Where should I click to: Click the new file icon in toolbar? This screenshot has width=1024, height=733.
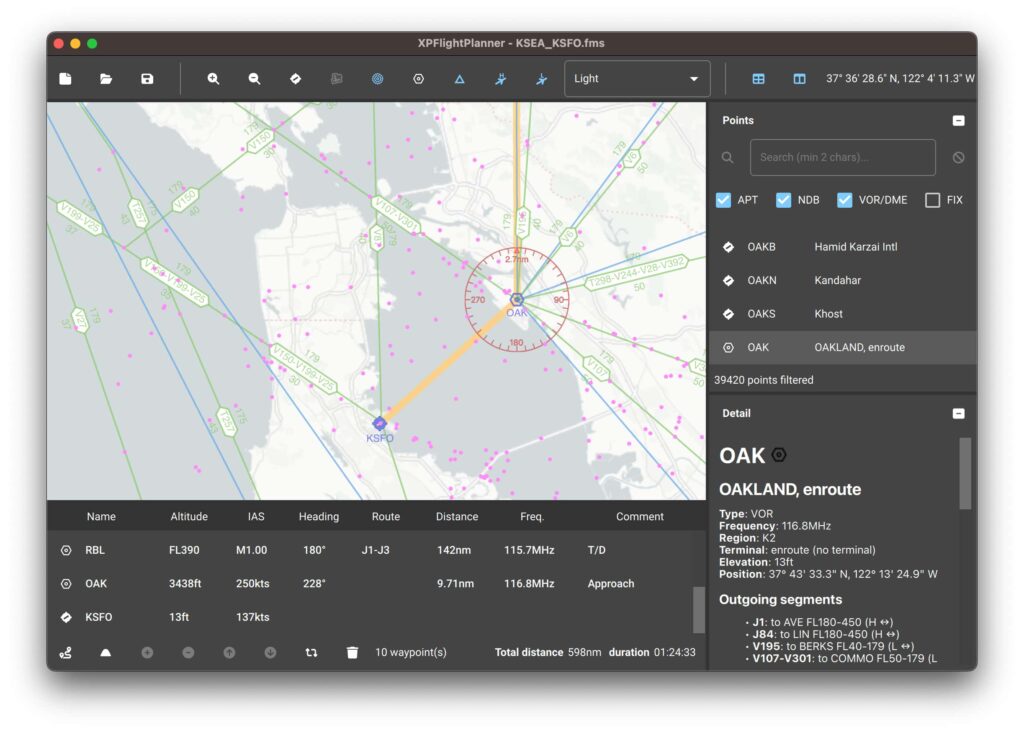pyautogui.click(x=65, y=79)
